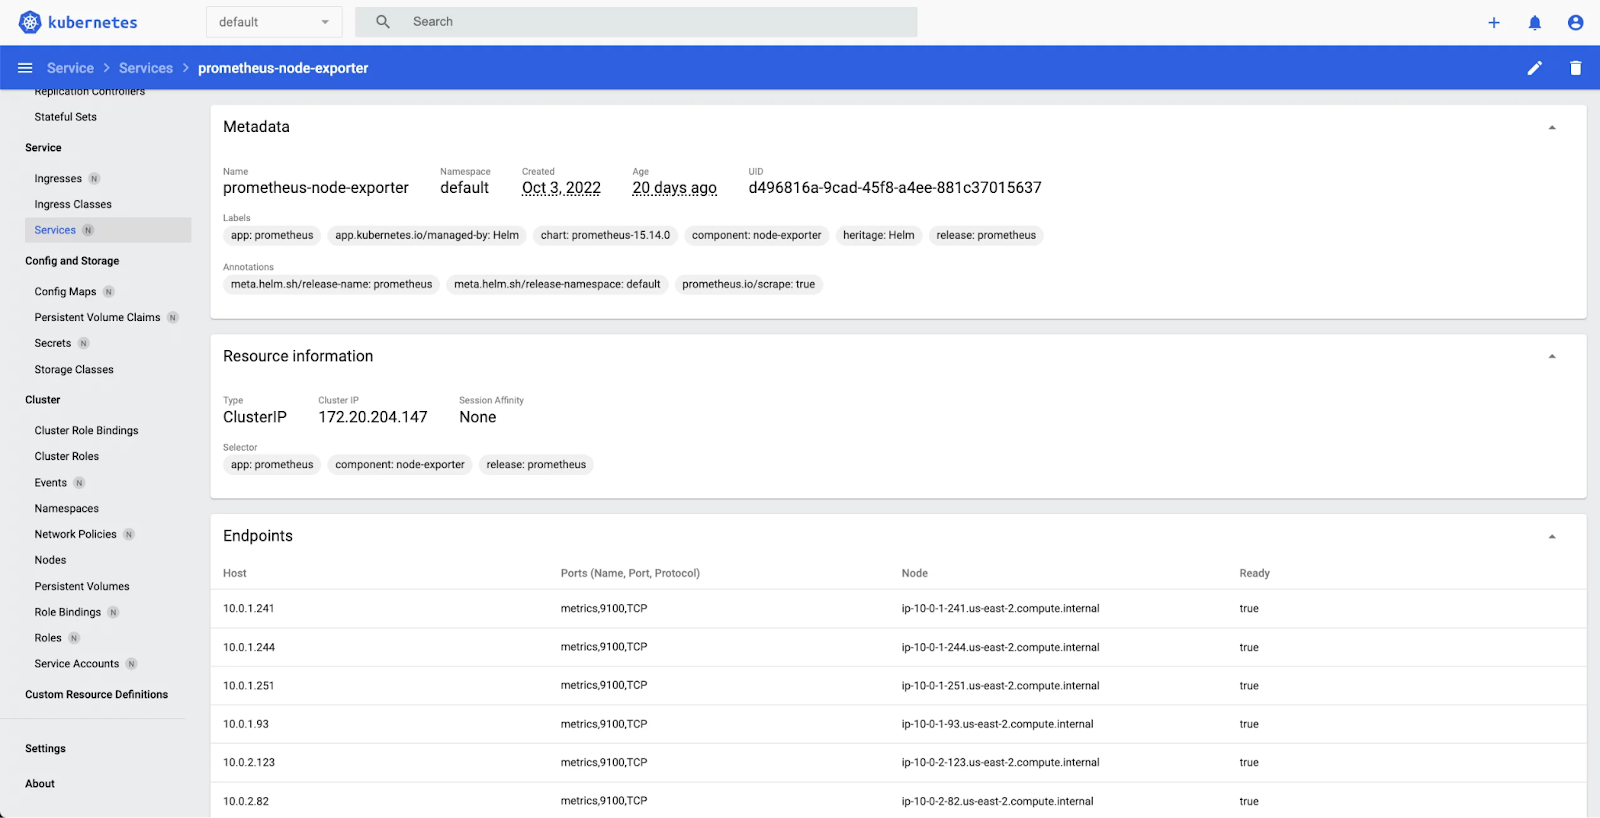
Task: Open the hamburger navigation menu
Action: click(x=25, y=68)
